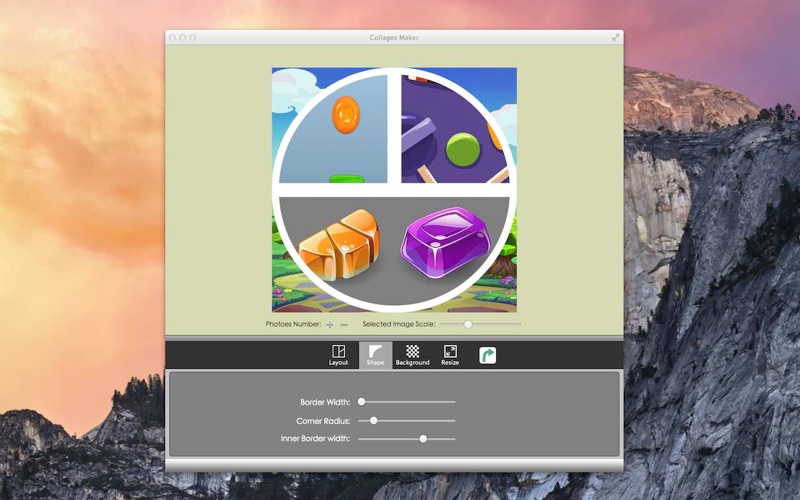
Task: Add a photo with the plus button
Action: coord(330,324)
